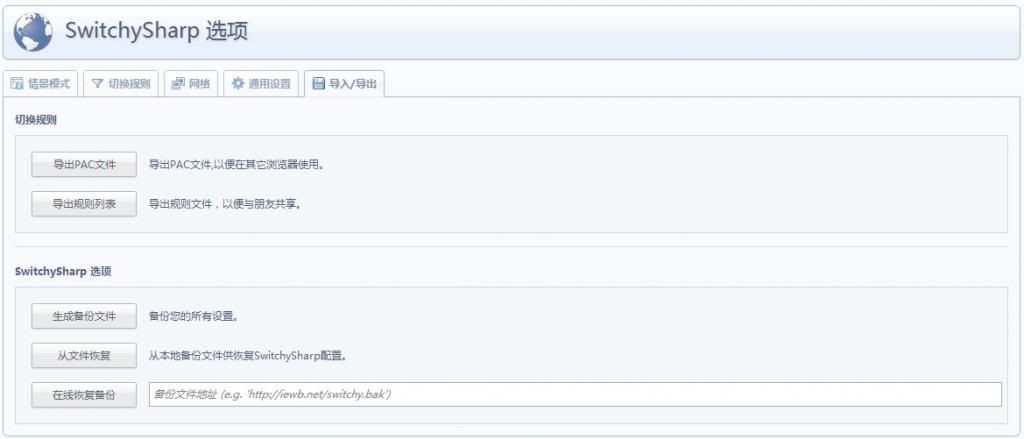Click the gear icon on 通用设置 tab

click(x=238, y=84)
